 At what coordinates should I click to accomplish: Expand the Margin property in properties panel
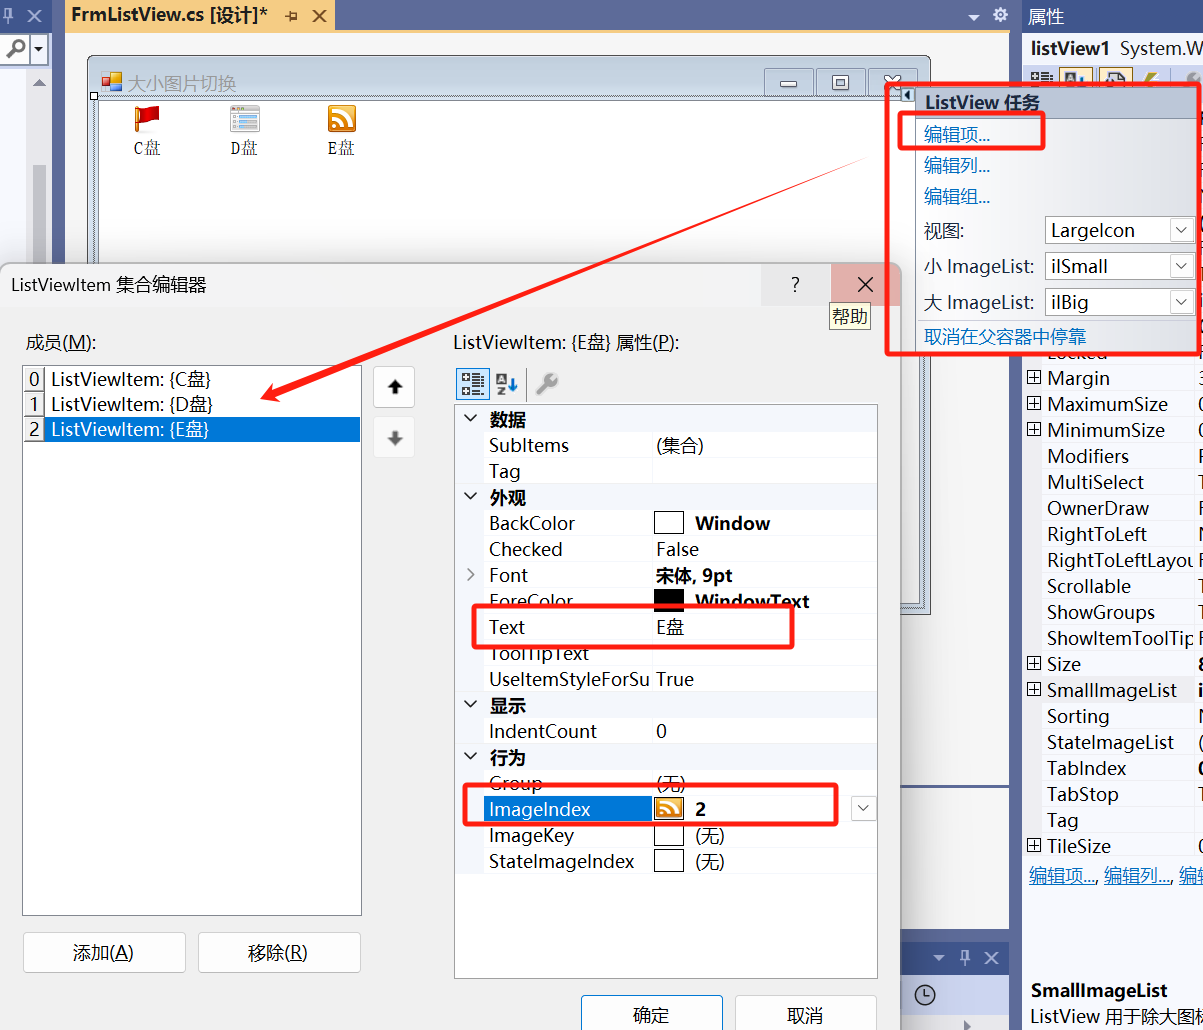1034,378
